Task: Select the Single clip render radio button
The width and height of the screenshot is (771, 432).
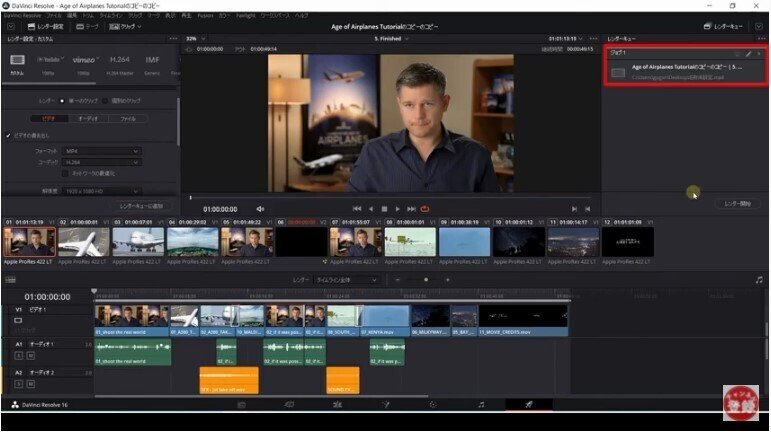Action: tap(62, 101)
